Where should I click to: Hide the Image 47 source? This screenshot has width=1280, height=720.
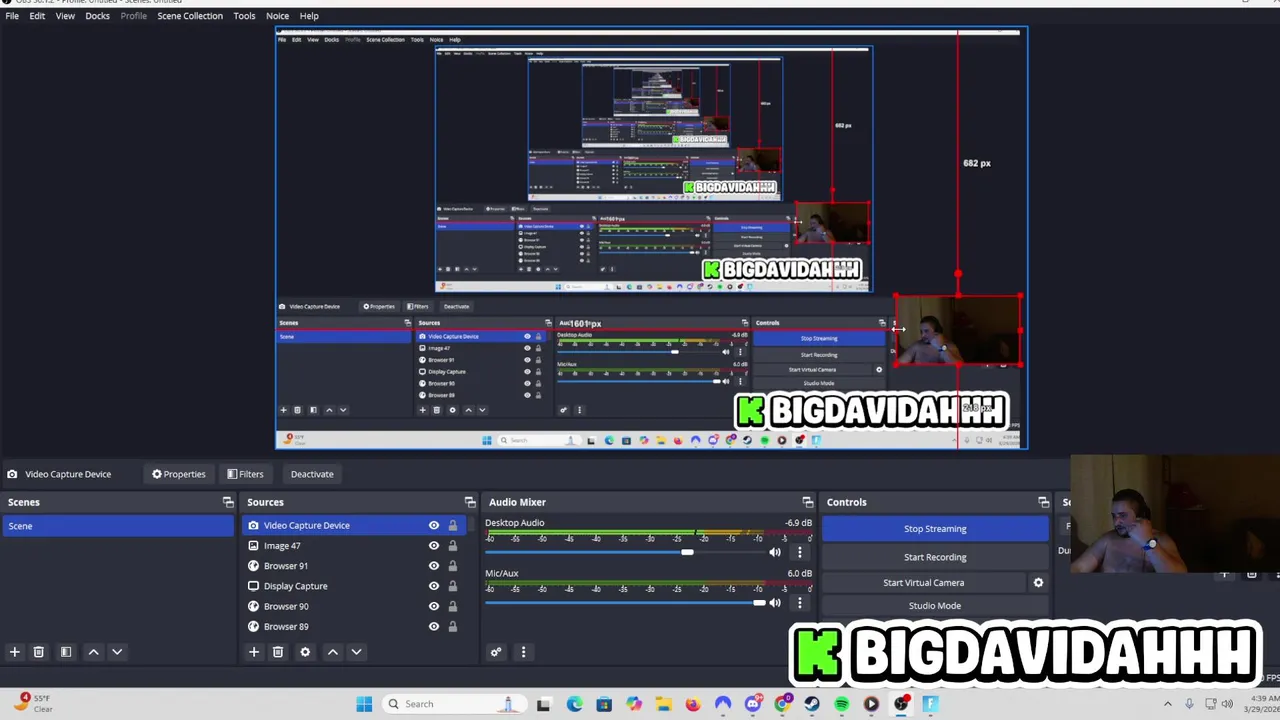pos(434,546)
